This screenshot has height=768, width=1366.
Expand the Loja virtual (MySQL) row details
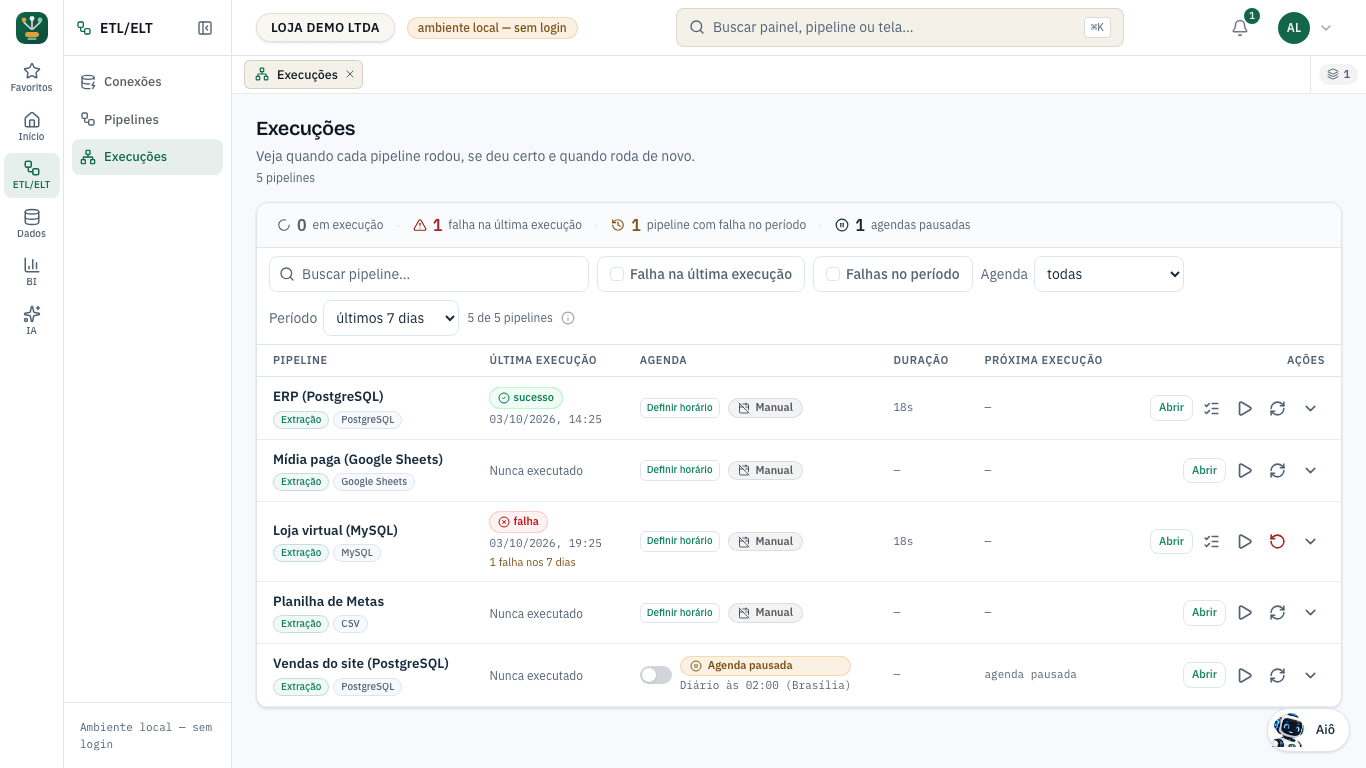(1310, 541)
